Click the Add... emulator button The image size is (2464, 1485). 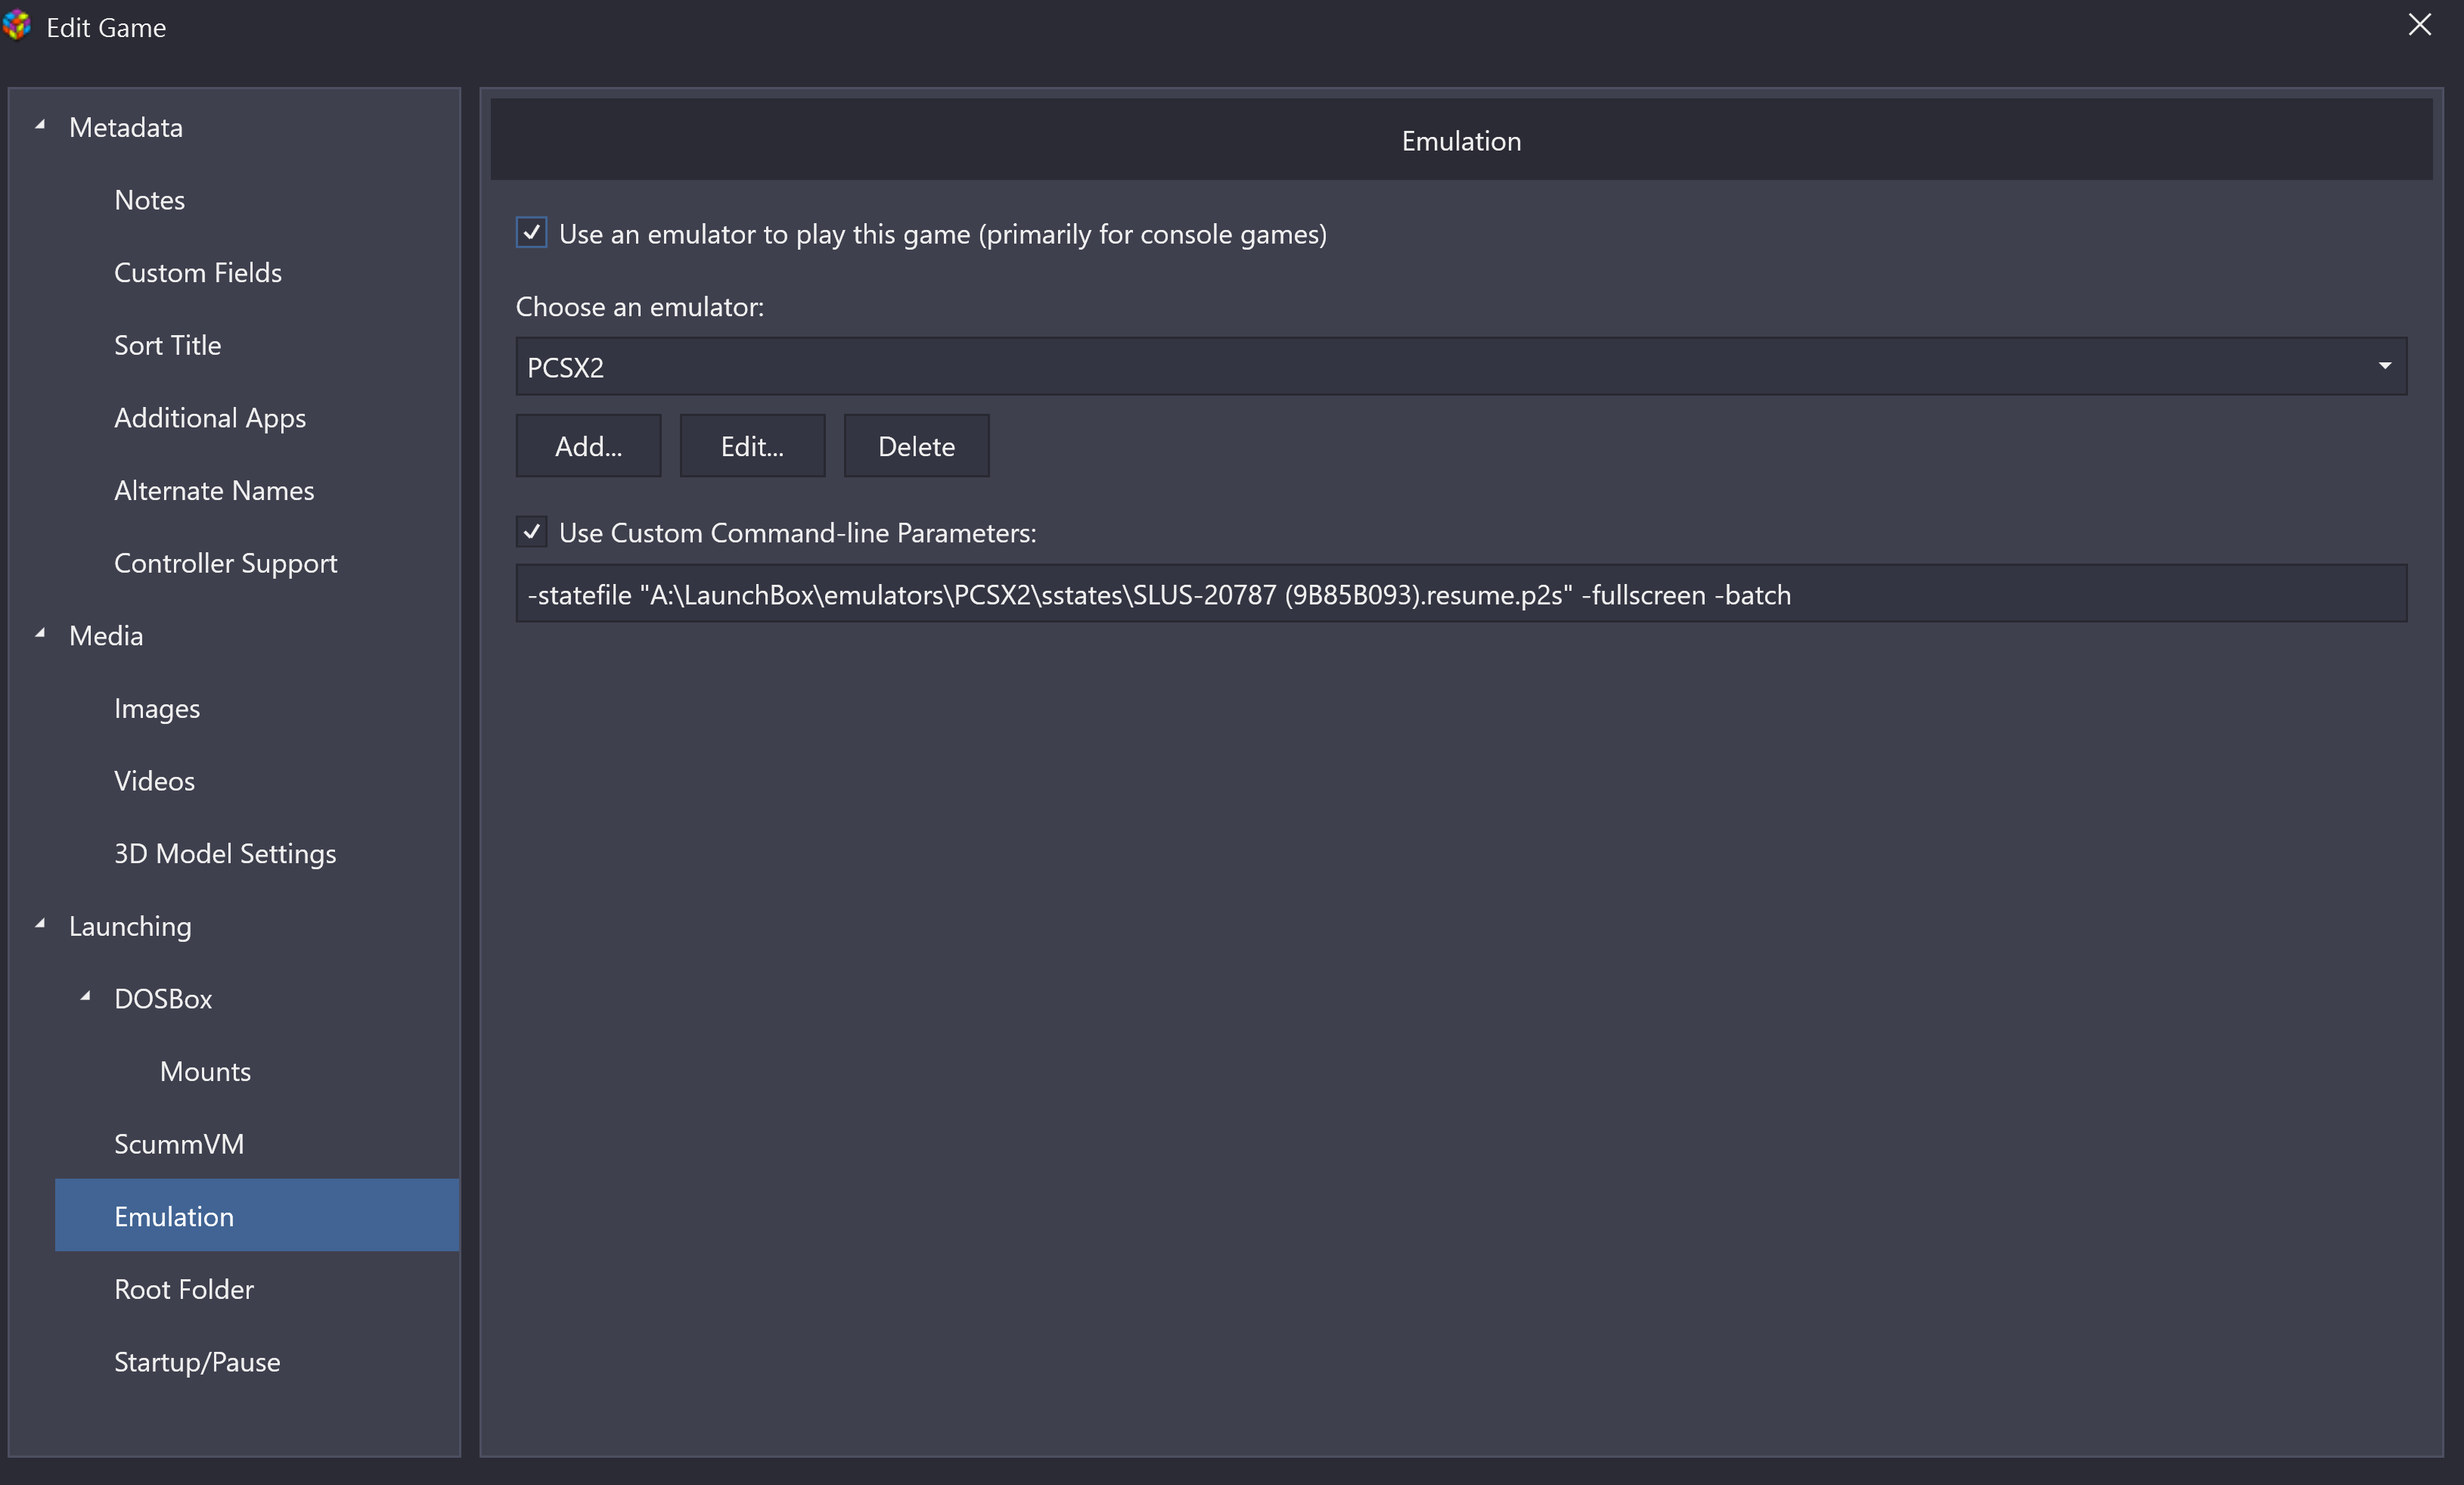588,446
